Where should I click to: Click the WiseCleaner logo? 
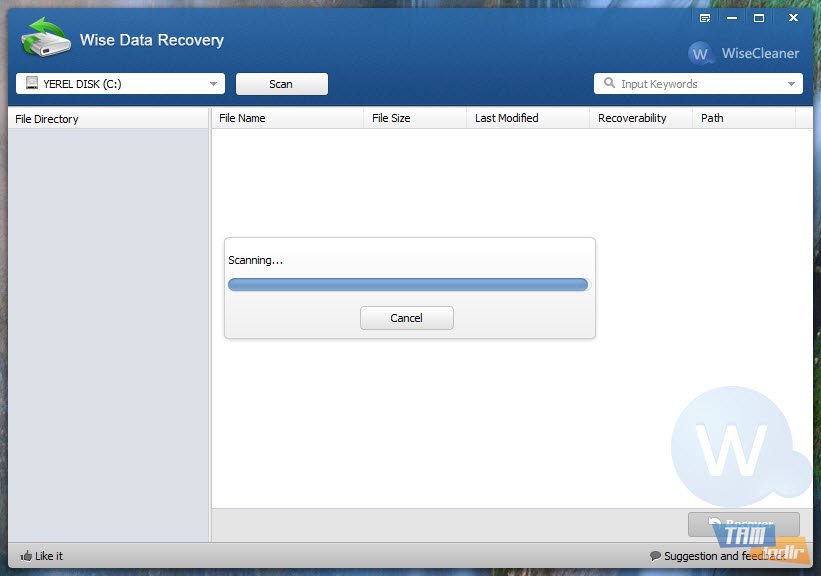click(x=743, y=53)
